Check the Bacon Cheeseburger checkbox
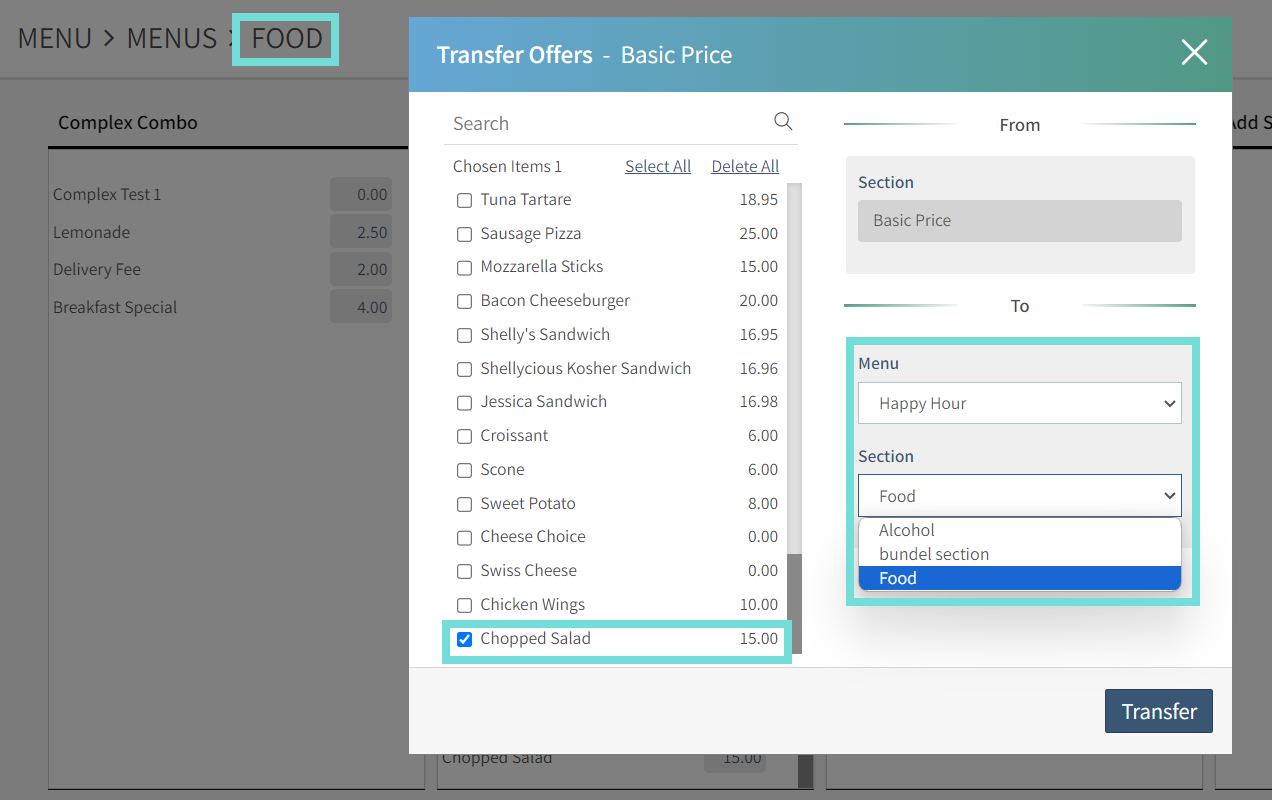Viewport: 1272px width, 800px height. coord(464,301)
